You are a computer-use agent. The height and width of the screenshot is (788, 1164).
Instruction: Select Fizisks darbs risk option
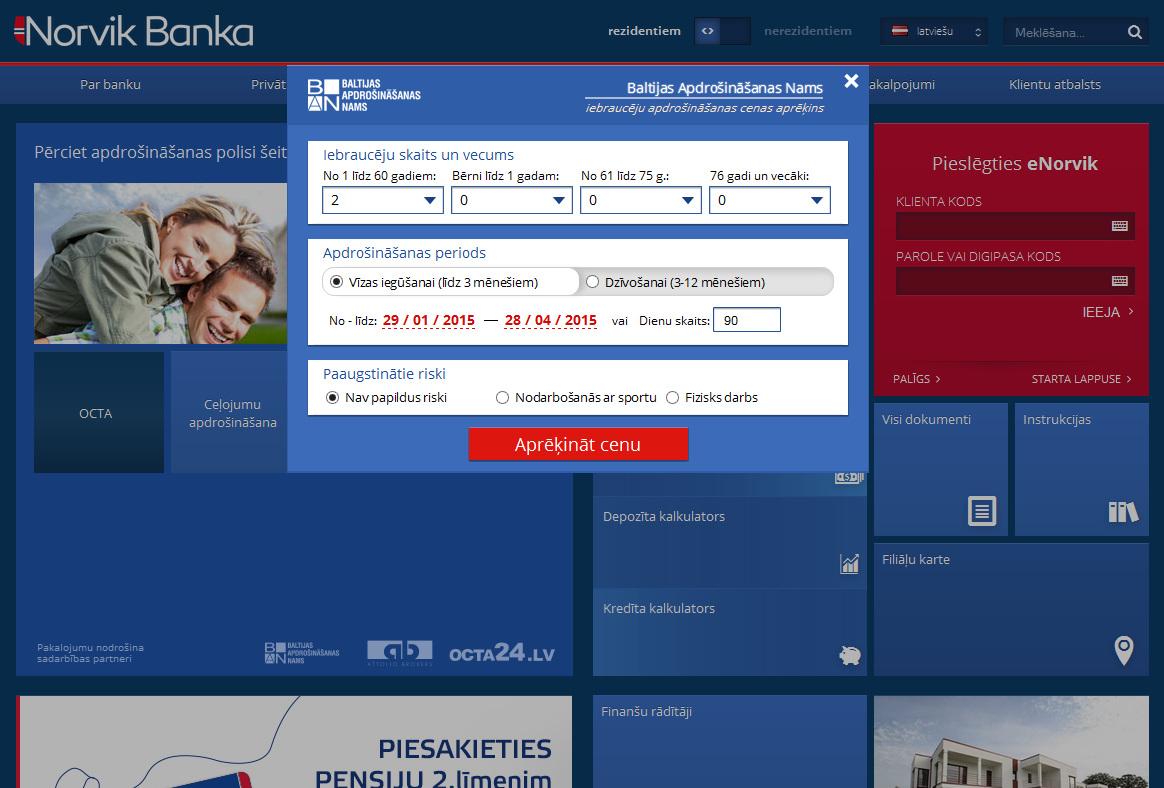click(x=673, y=398)
